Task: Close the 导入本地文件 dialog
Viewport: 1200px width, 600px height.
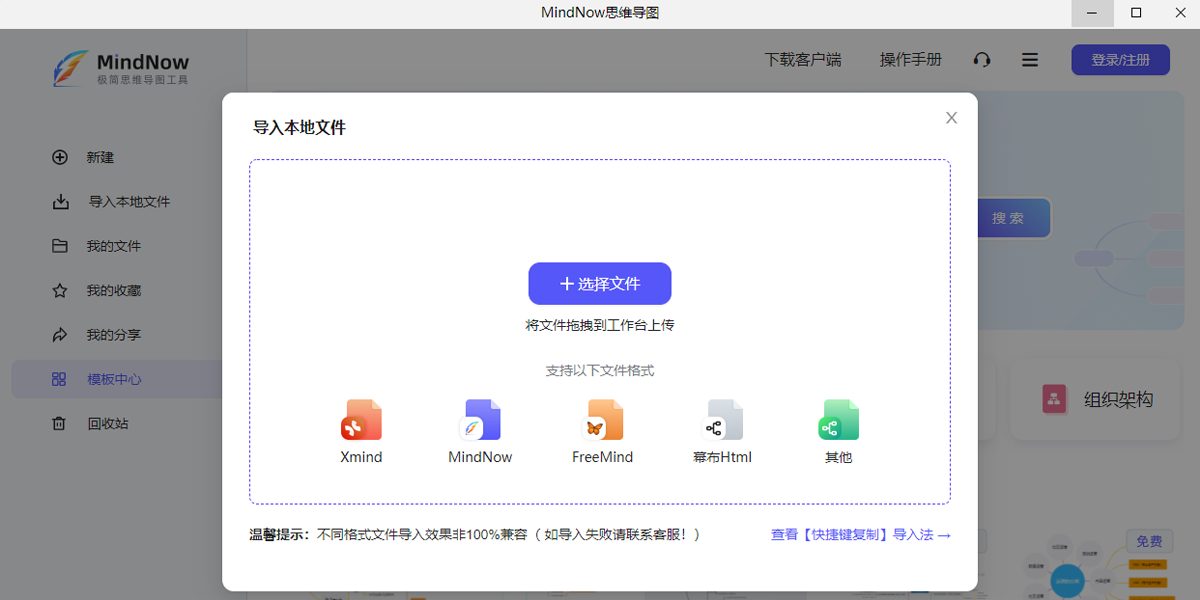Action: [951, 117]
